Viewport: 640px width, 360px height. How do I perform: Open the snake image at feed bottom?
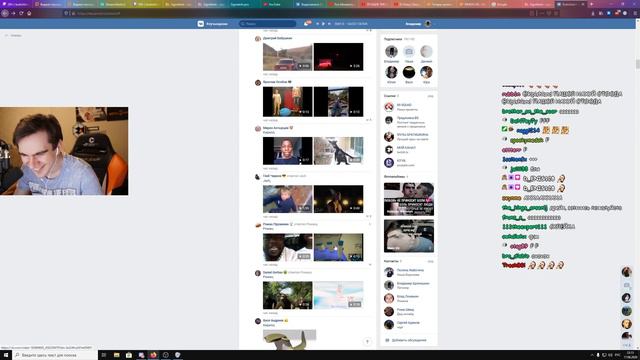289,340
